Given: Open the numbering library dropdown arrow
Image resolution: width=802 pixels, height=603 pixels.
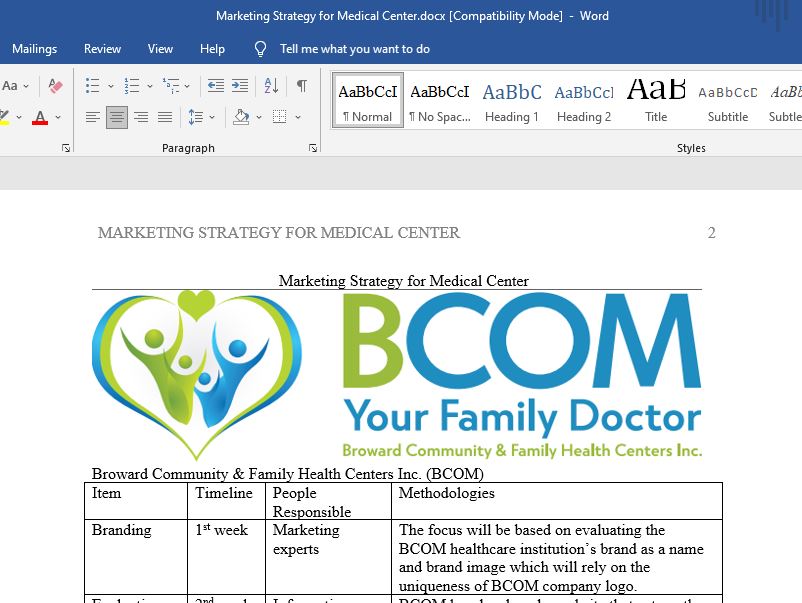Looking at the screenshot, I should coord(149,86).
